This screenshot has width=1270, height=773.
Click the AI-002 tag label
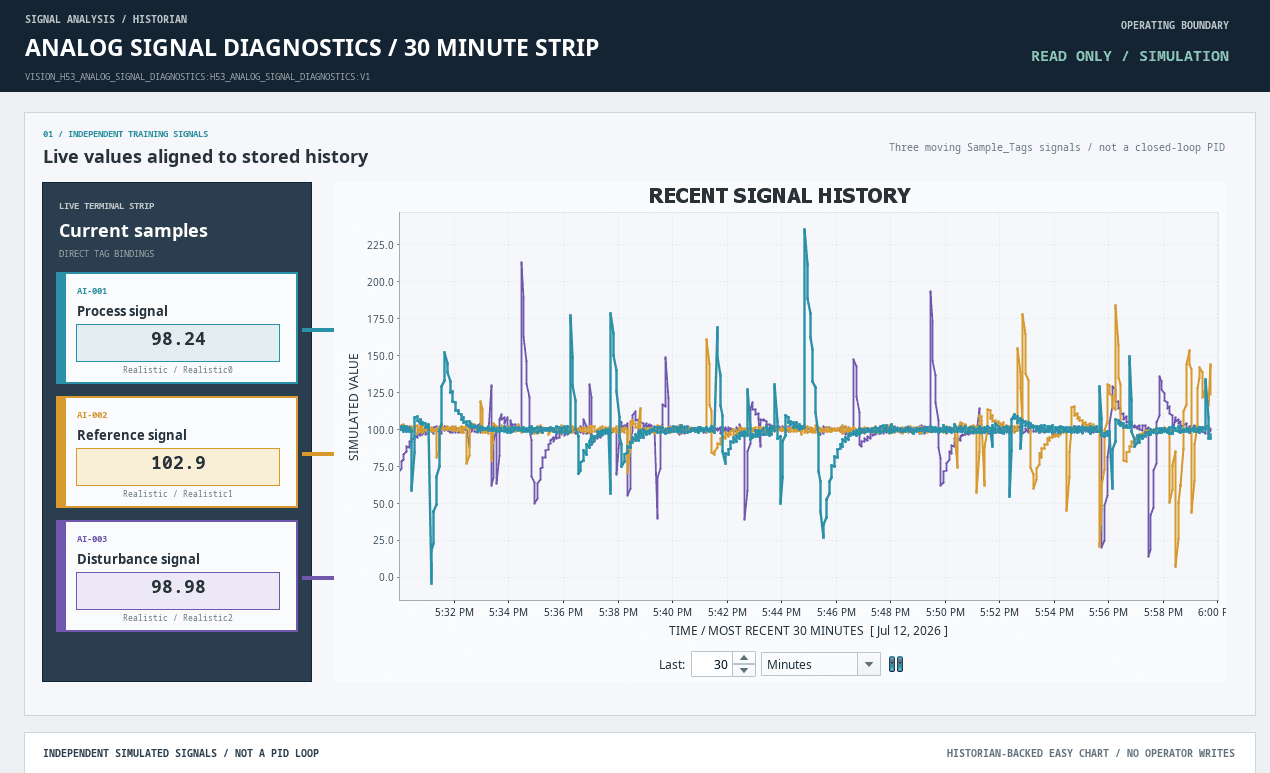tap(92, 415)
